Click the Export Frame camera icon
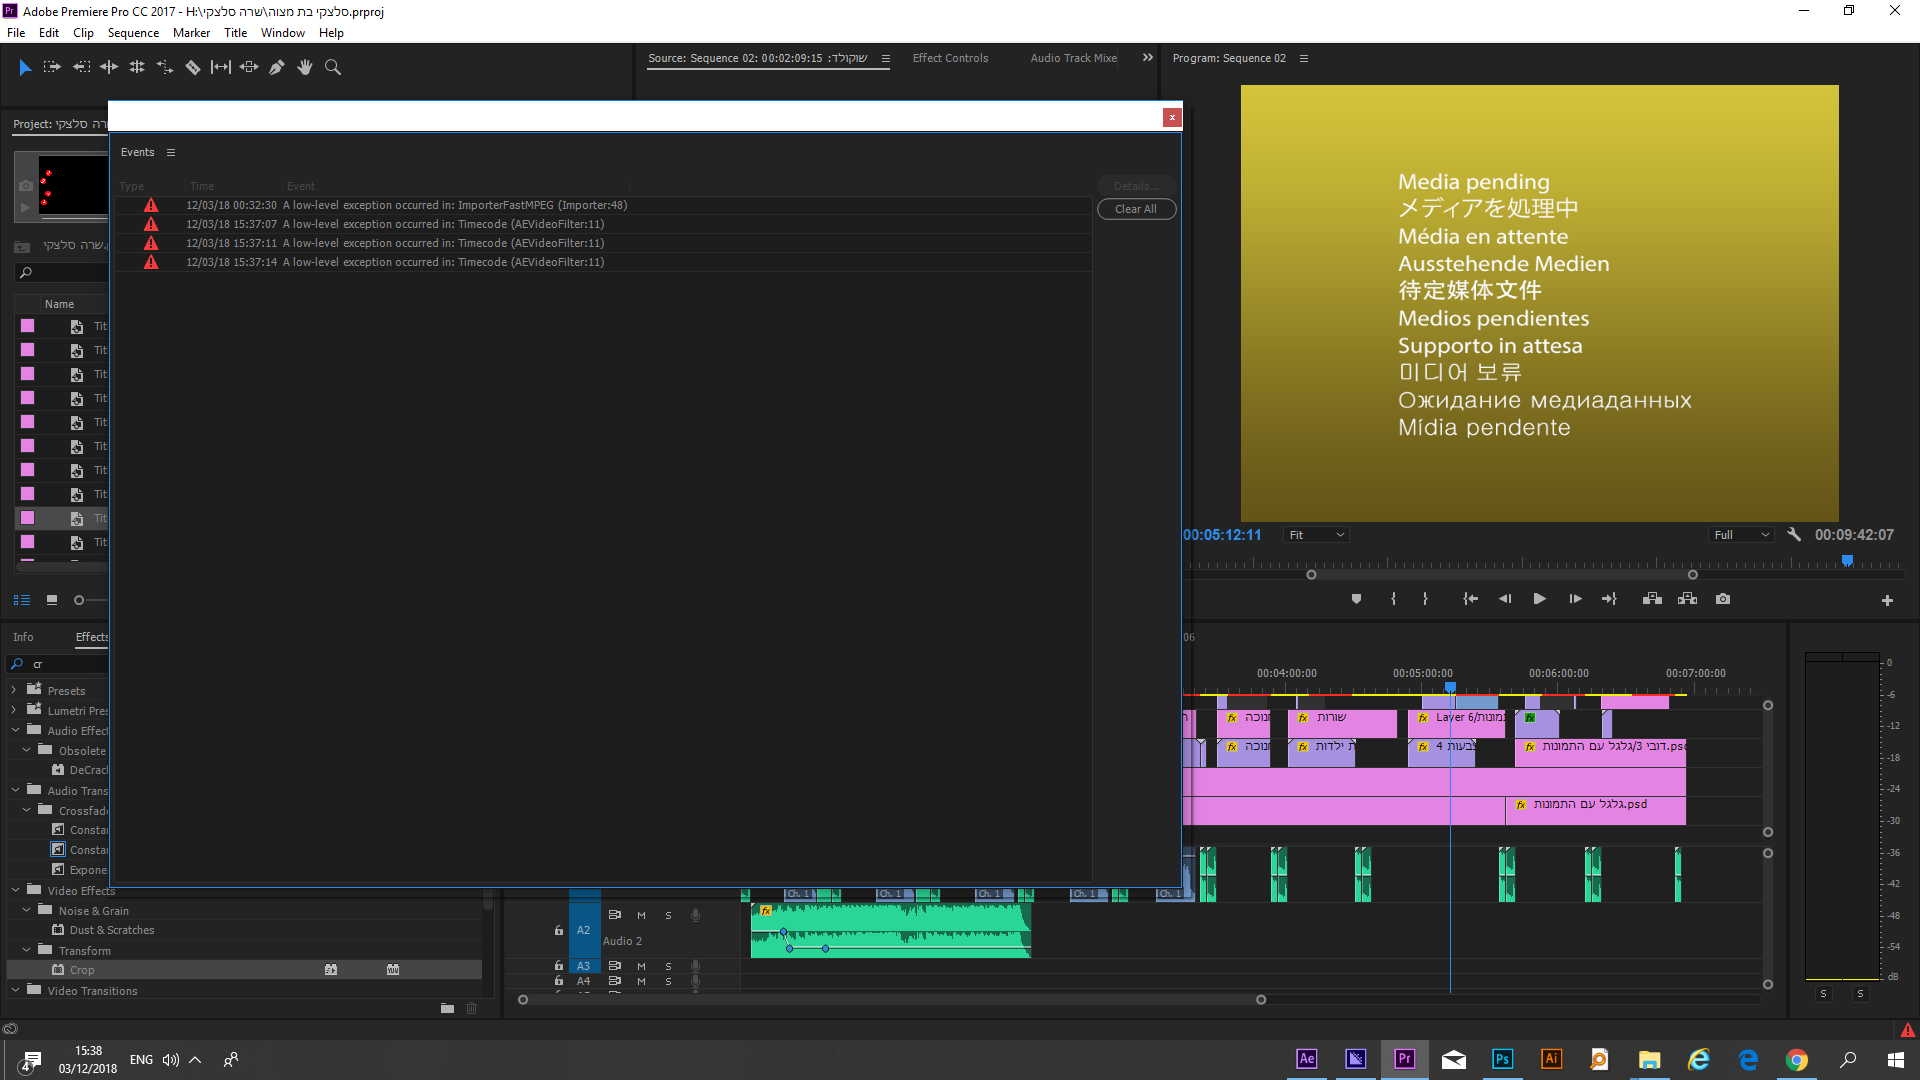This screenshot has width=1920, height=1080. click(1723, 599)
